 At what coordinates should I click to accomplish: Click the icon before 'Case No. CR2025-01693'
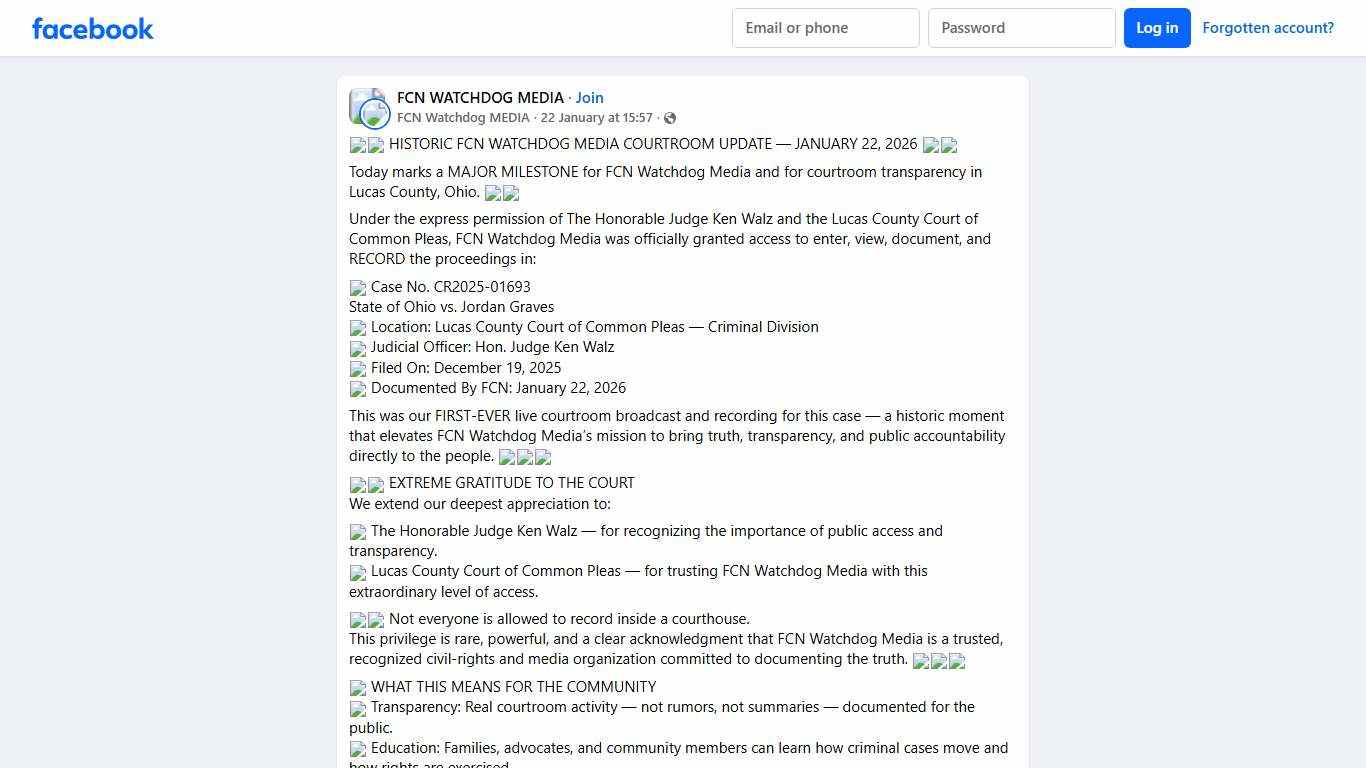358,288
